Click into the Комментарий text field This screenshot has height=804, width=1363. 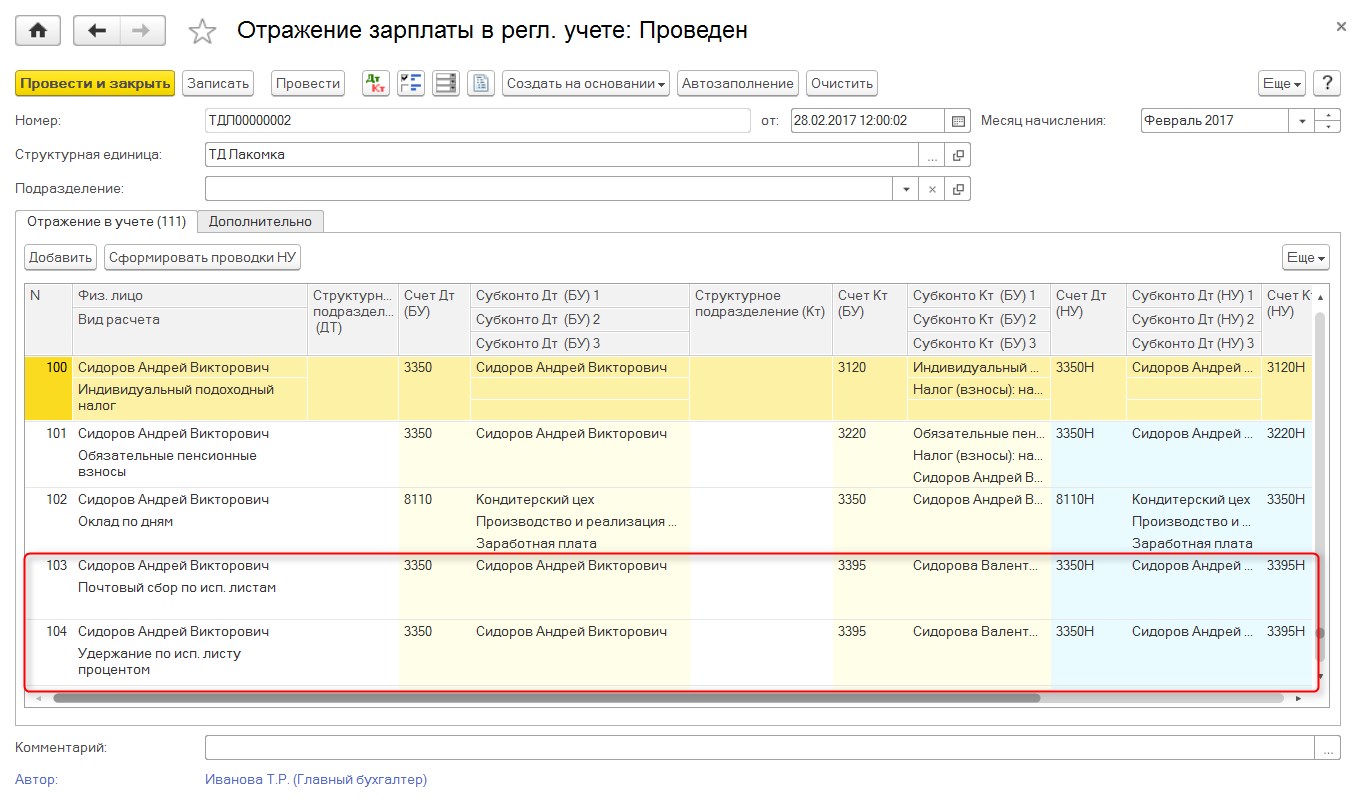point(760,747)
